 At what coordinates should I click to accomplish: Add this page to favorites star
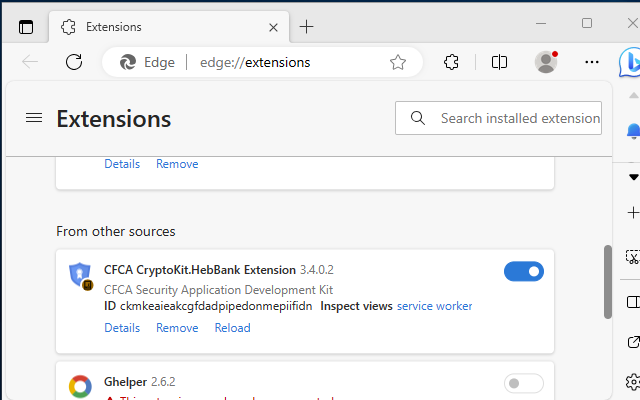[x=398, y=62]
